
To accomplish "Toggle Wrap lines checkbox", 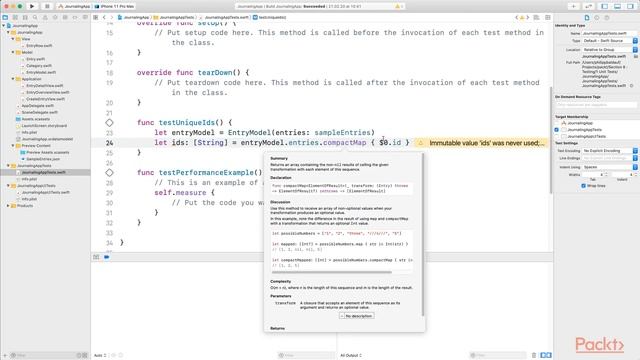I will (583, 186).
